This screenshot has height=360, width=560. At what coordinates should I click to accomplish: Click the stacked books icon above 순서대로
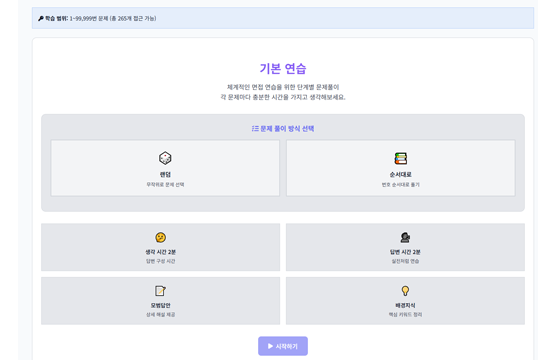pyautogui.click(x=401, y=158)
